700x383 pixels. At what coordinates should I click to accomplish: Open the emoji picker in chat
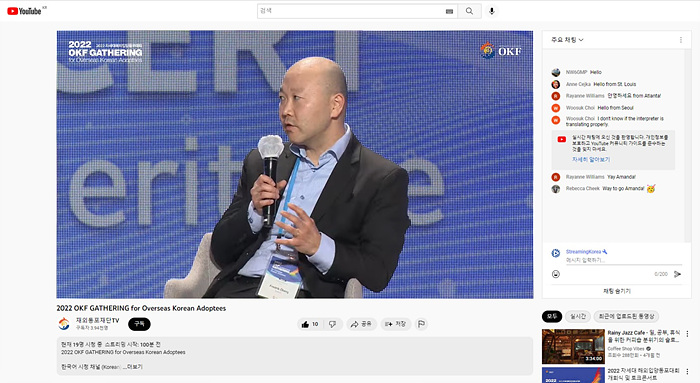tap(556, 274)
